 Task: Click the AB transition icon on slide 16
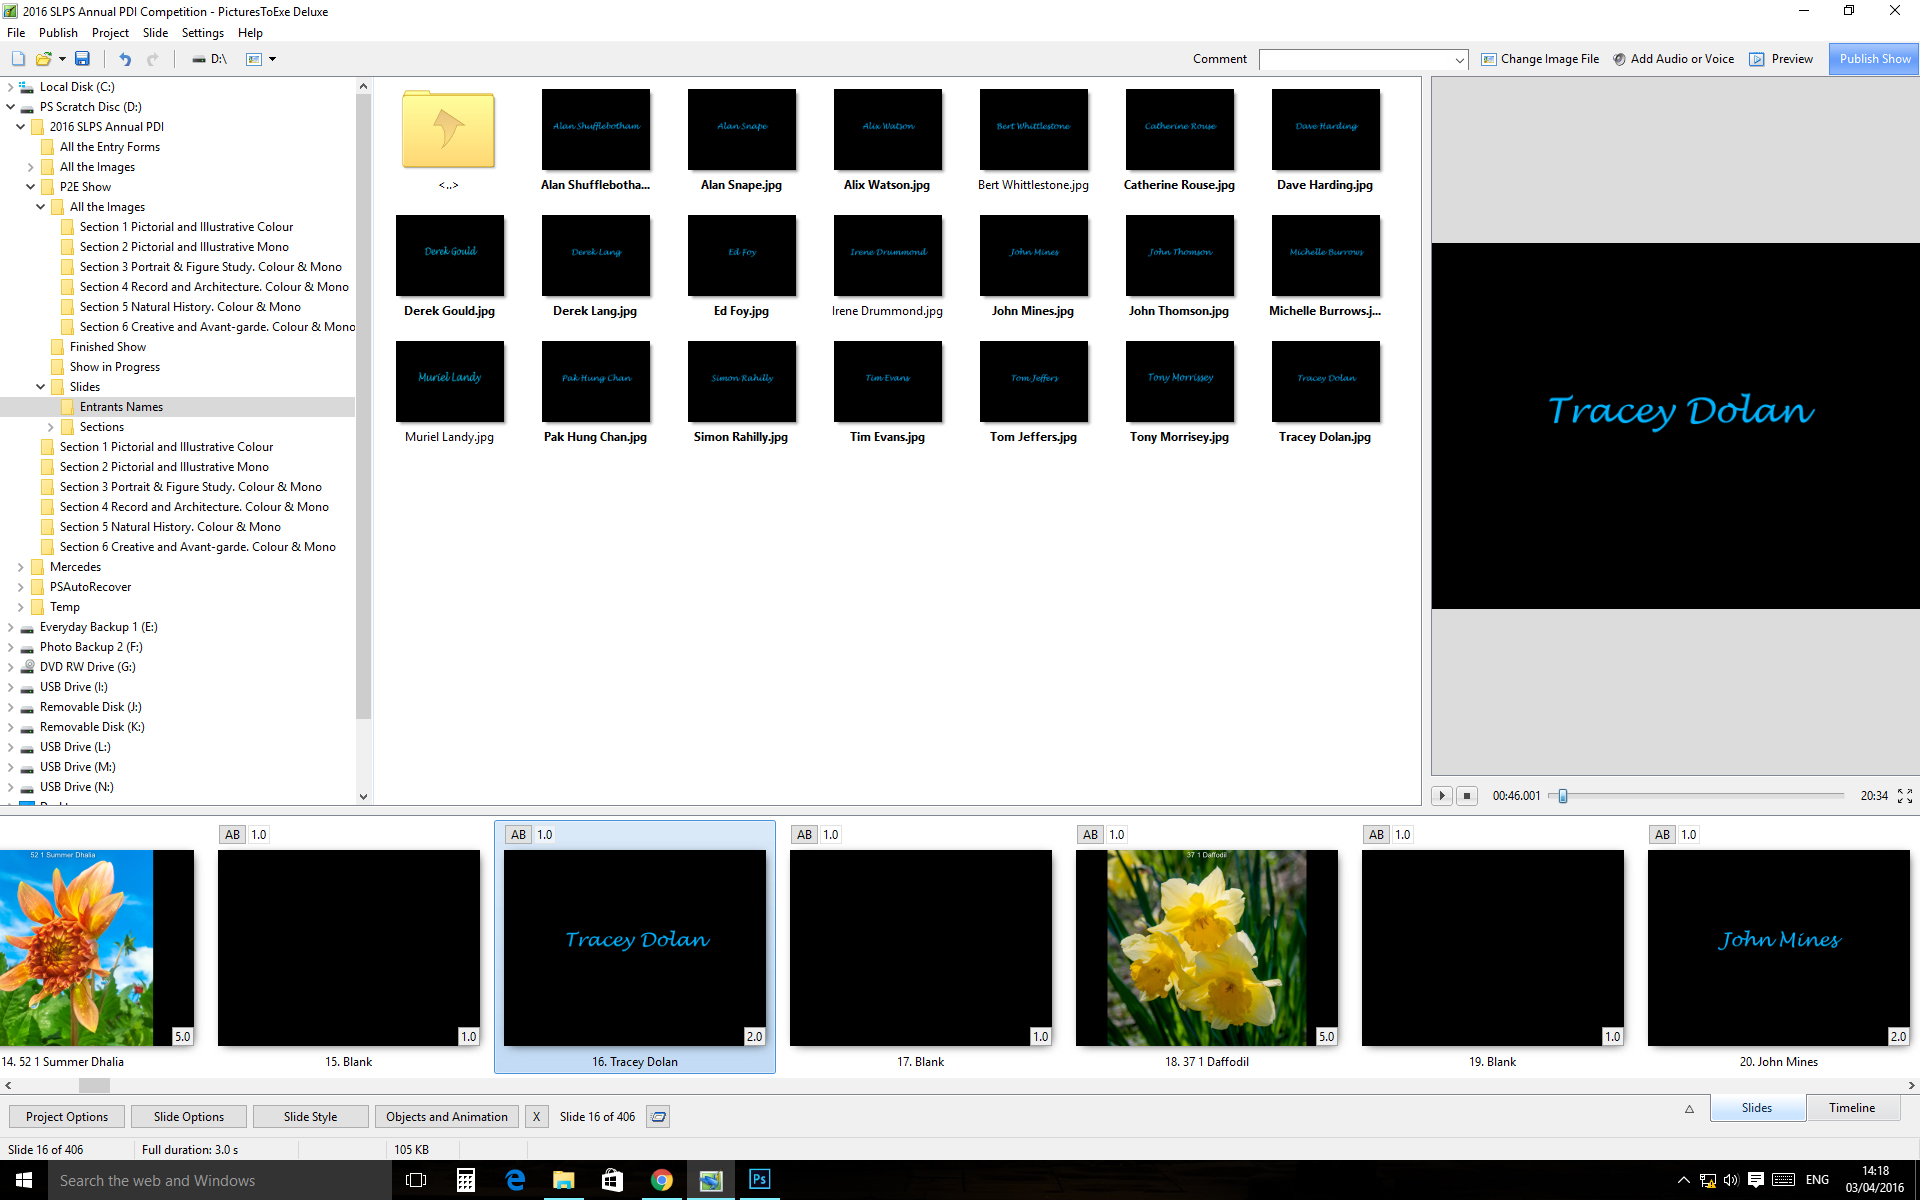click(518, 835)
